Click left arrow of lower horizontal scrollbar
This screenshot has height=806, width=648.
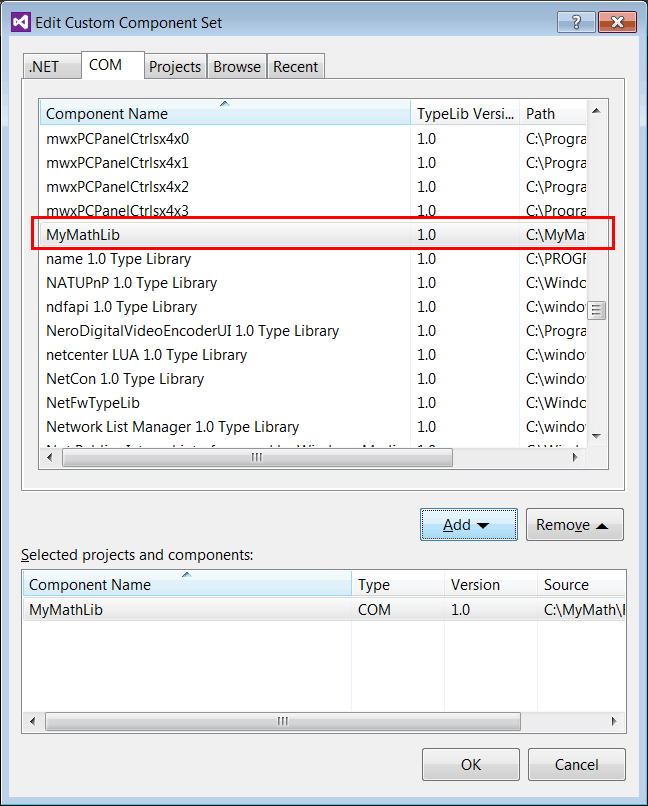pyautogui.click(x=33, y=721)
